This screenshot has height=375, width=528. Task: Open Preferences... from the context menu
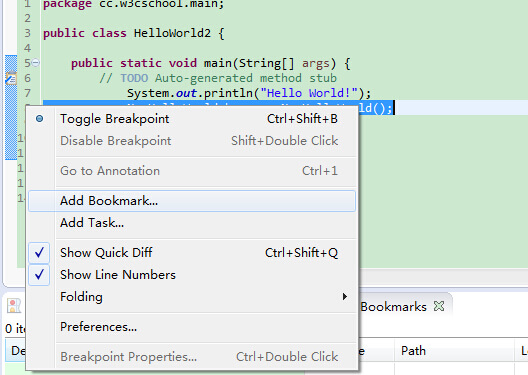point(192,327)
